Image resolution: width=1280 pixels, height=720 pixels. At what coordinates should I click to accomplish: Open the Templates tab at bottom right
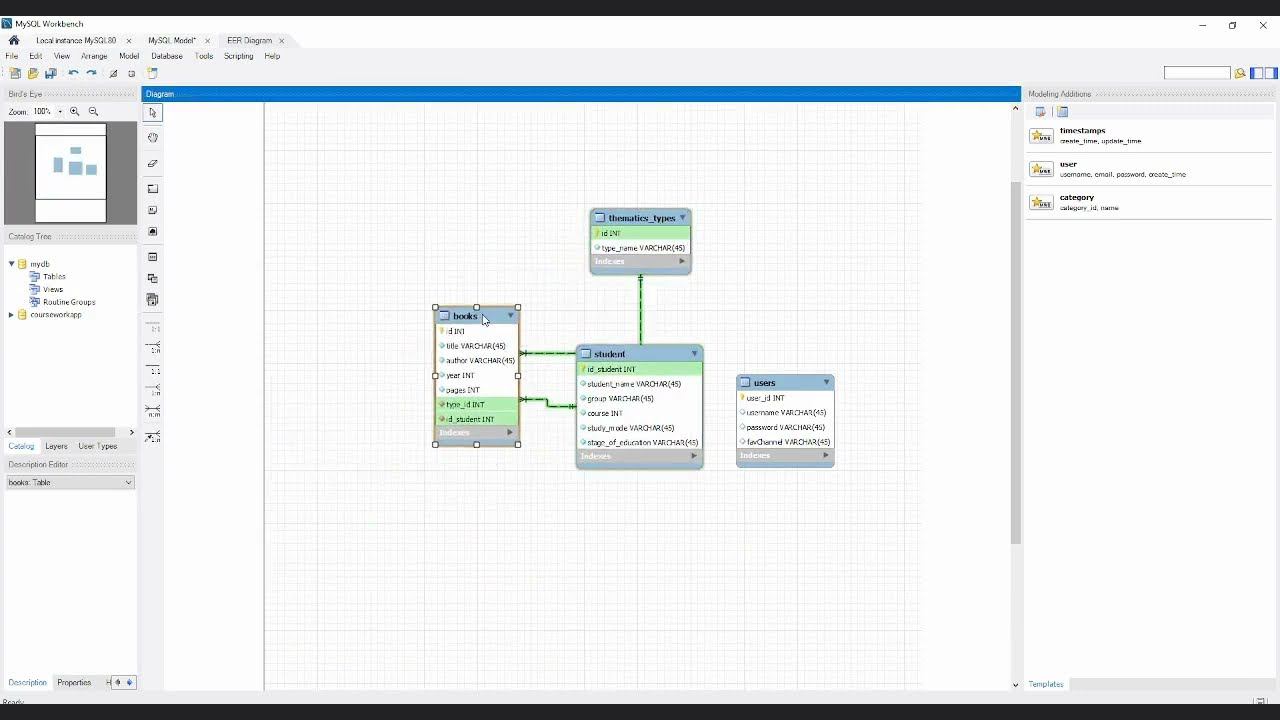pos(1046,684)
